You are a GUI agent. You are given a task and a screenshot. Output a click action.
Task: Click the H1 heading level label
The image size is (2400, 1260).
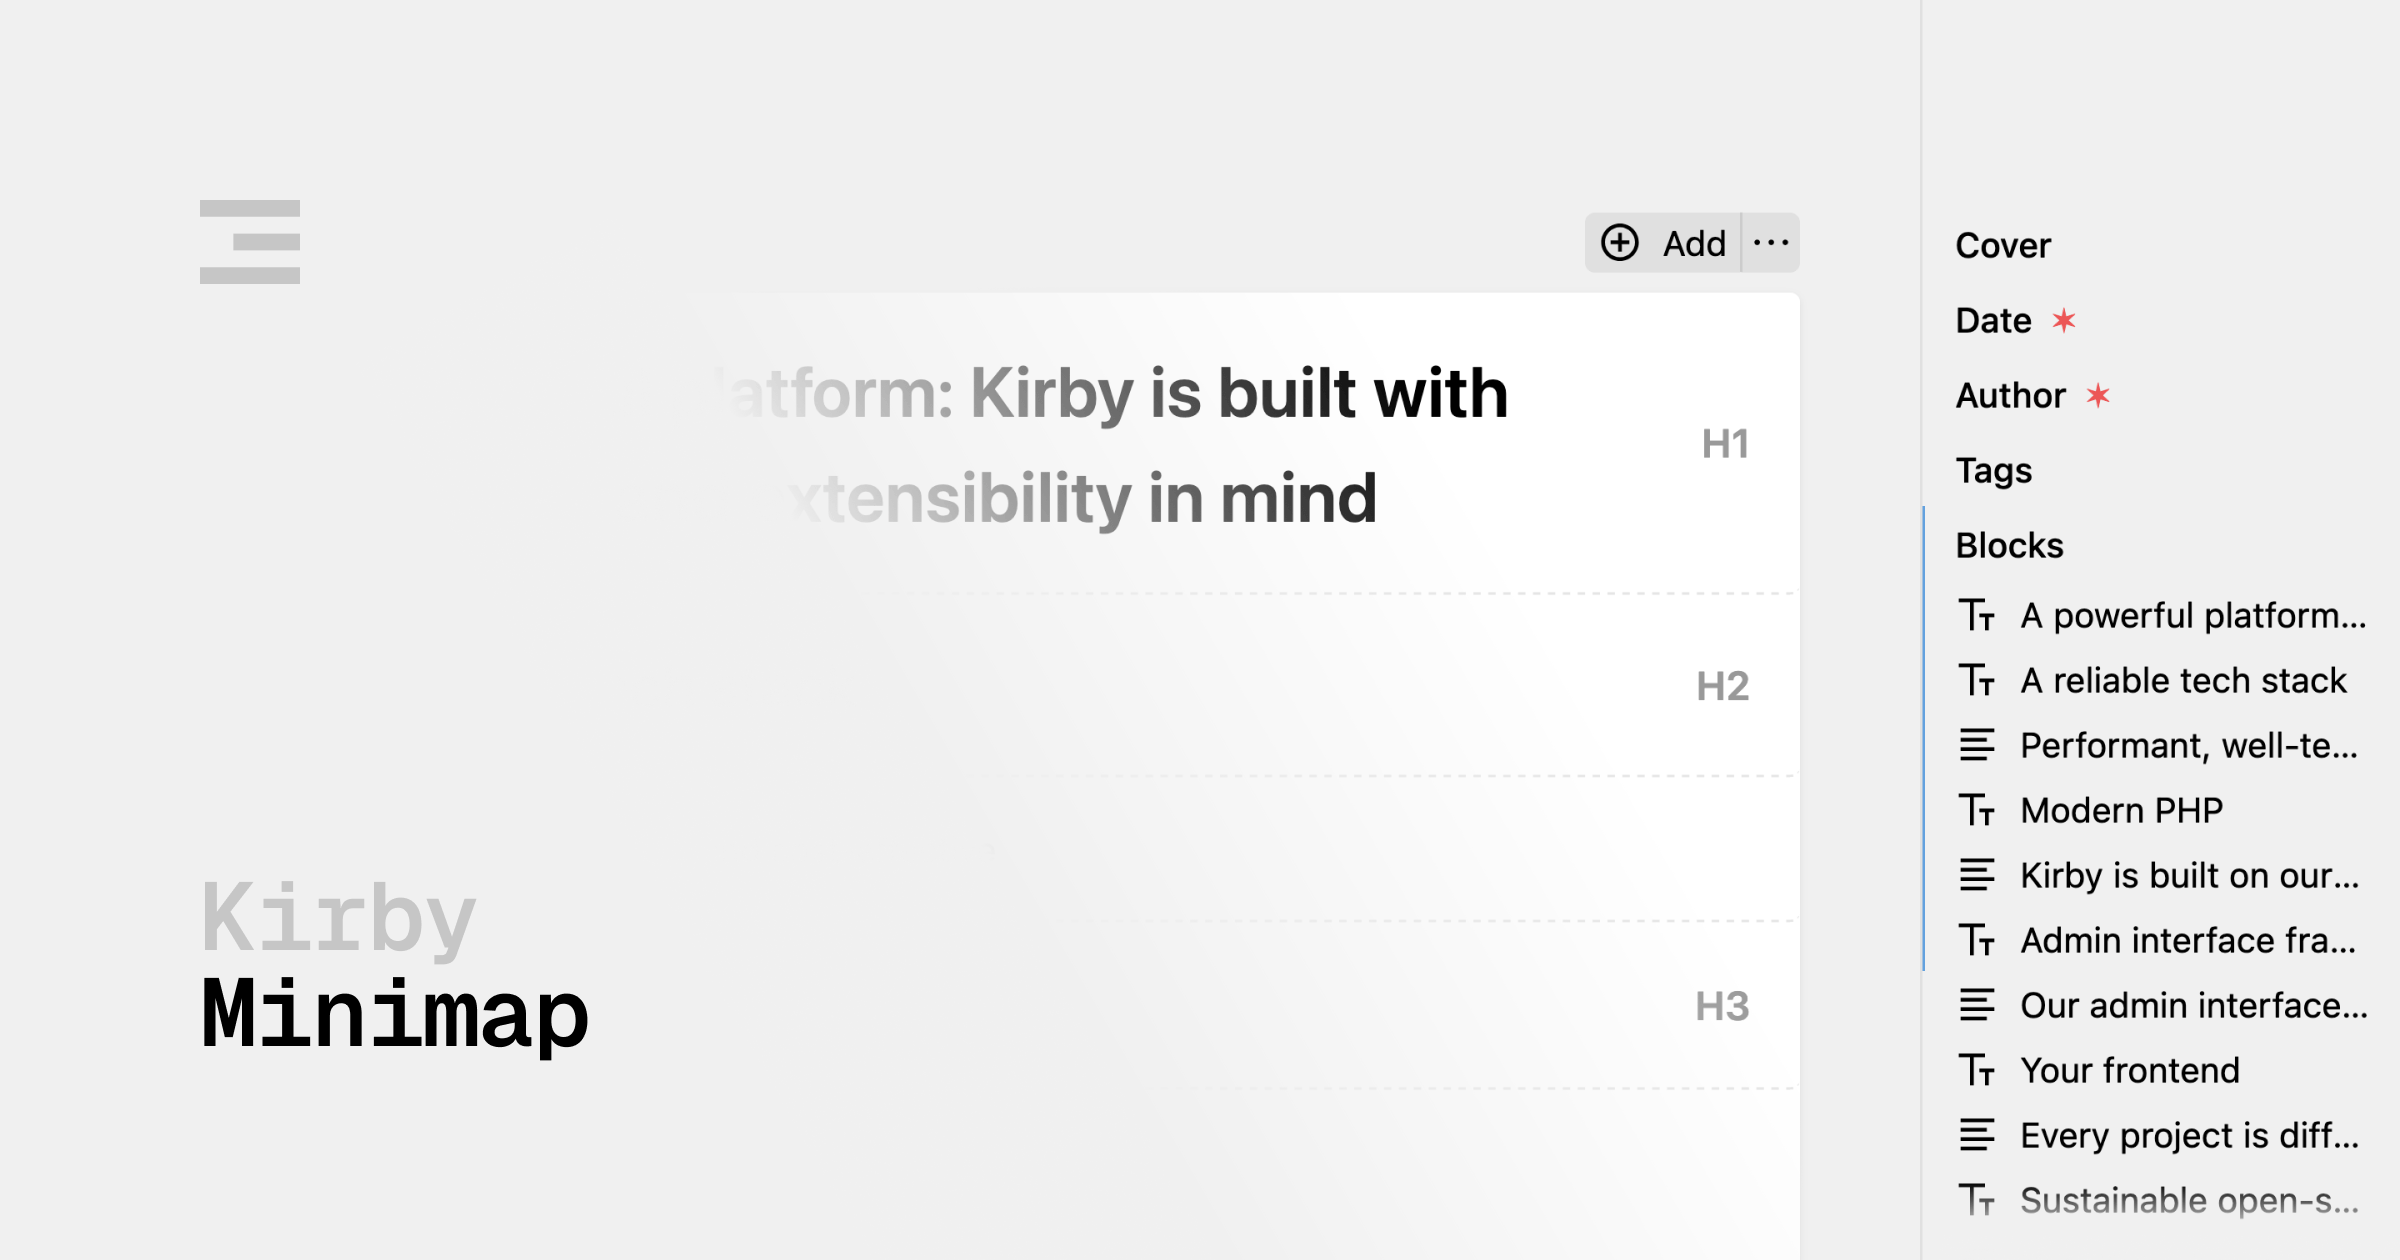[1725, 444]
